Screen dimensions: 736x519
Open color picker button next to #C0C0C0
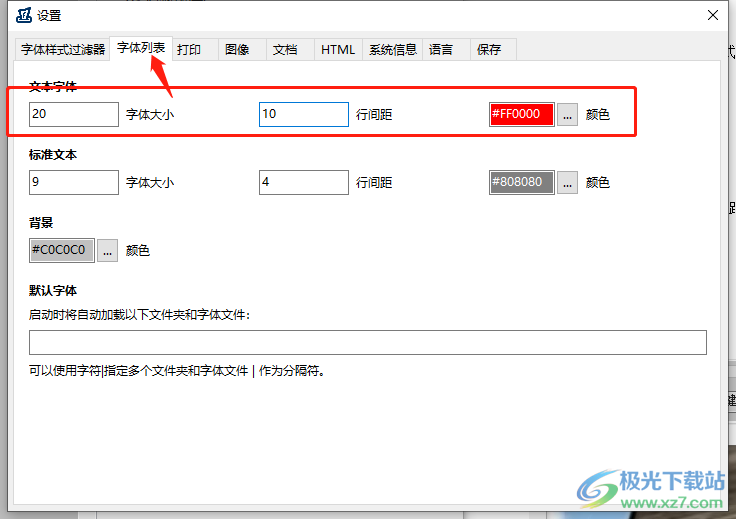tap(107, 251)
